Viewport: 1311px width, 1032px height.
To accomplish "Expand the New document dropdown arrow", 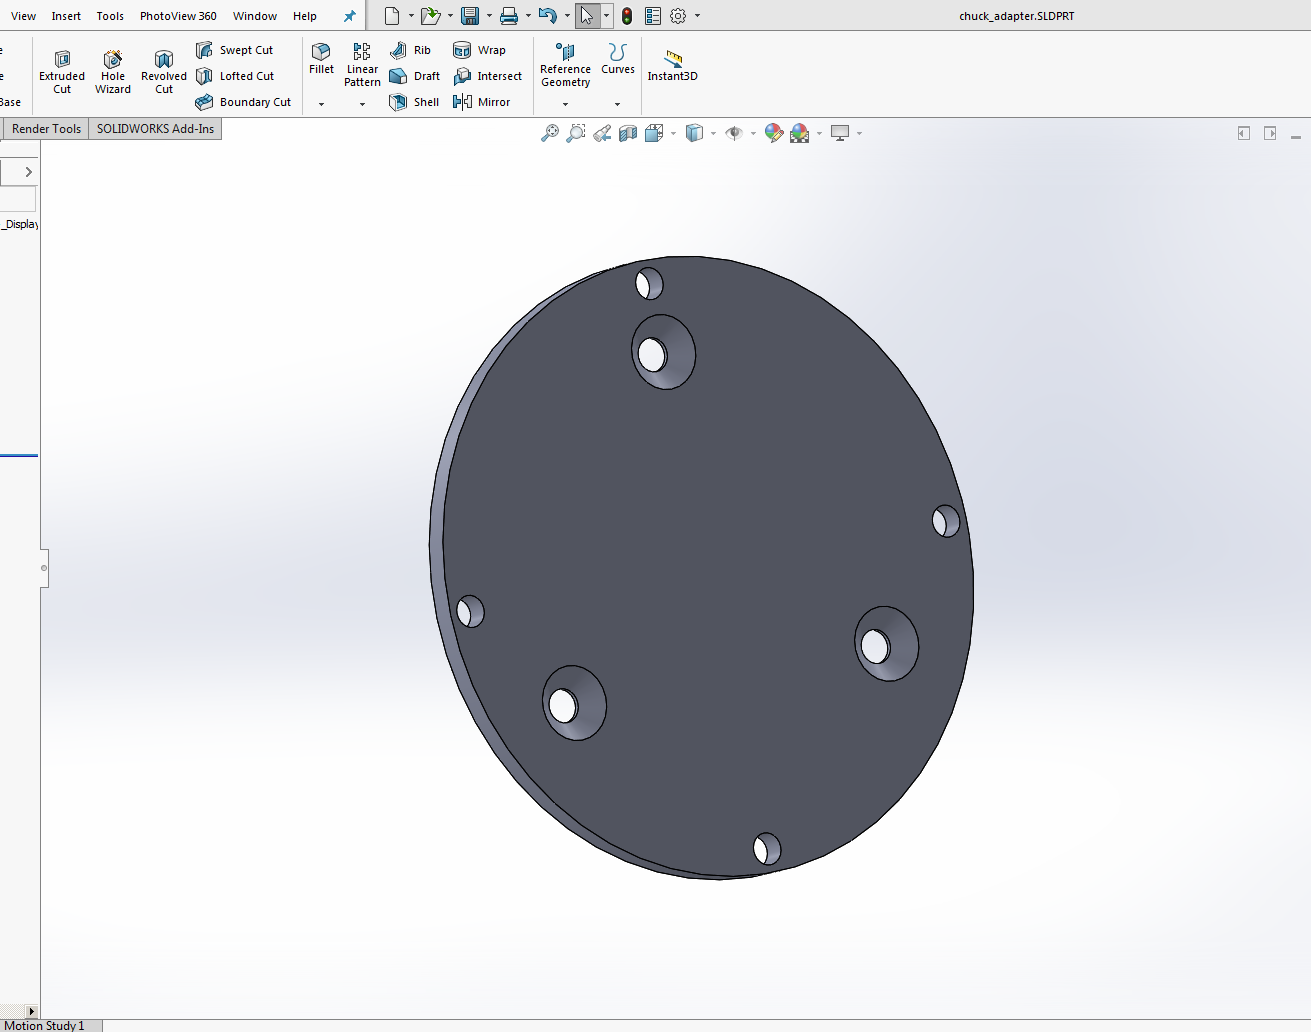I will coord(411,16).
